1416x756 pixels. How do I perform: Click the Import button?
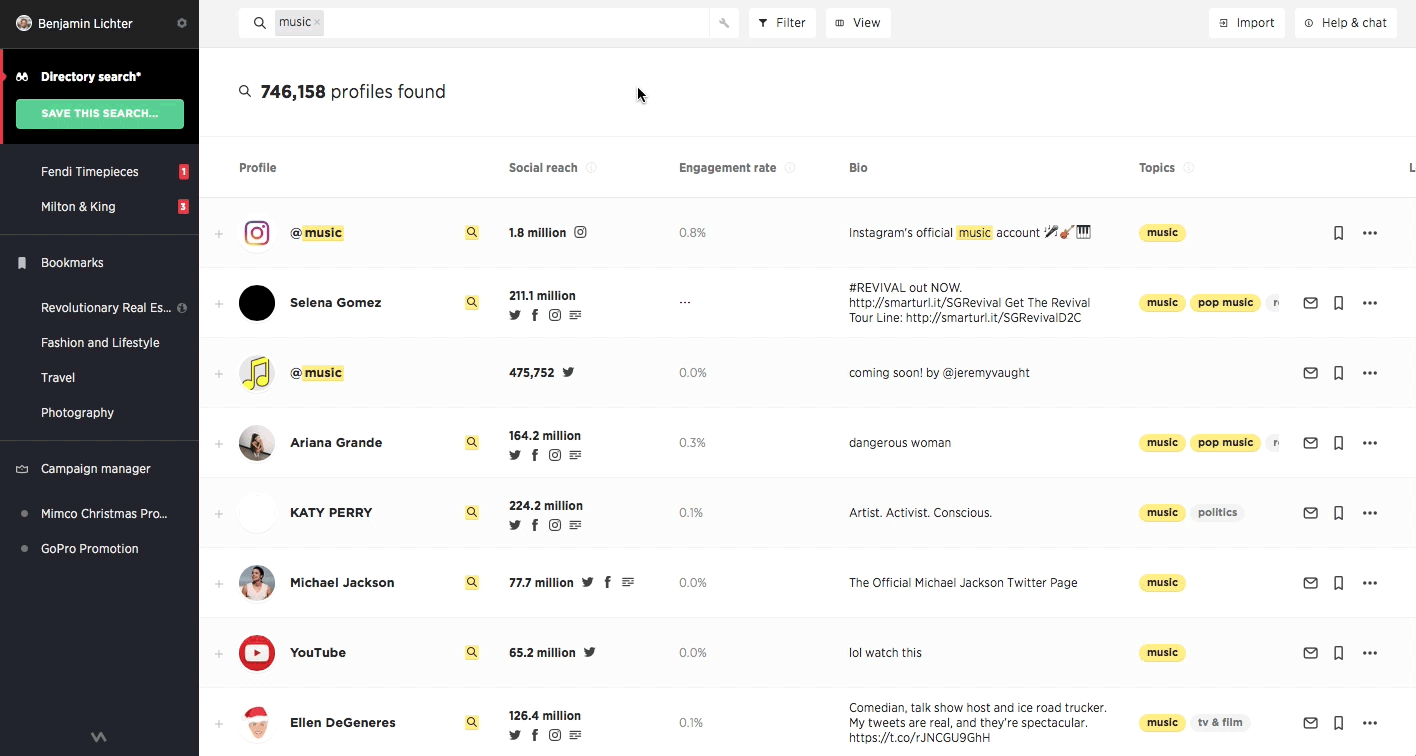(1247, 23)
